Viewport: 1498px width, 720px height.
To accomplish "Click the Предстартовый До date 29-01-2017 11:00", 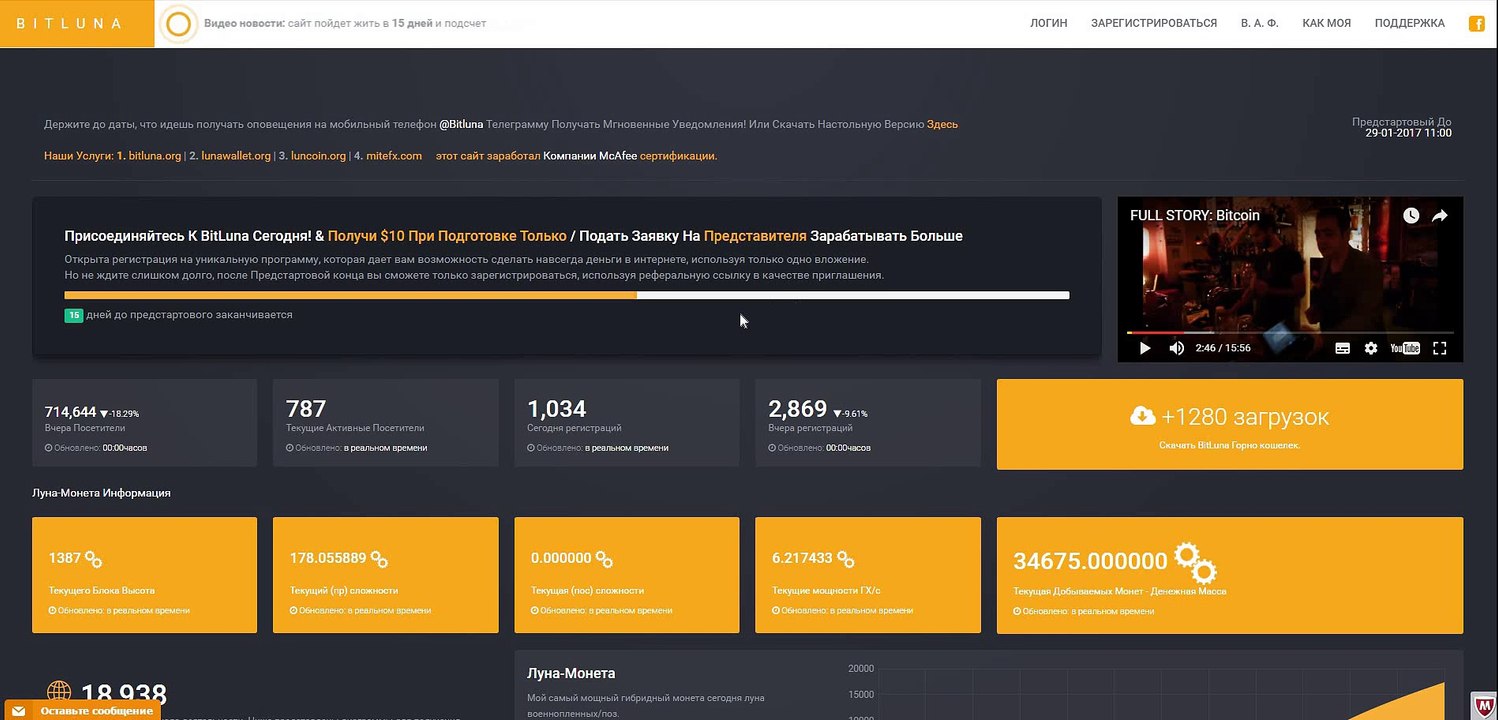I will point(1408,133).
